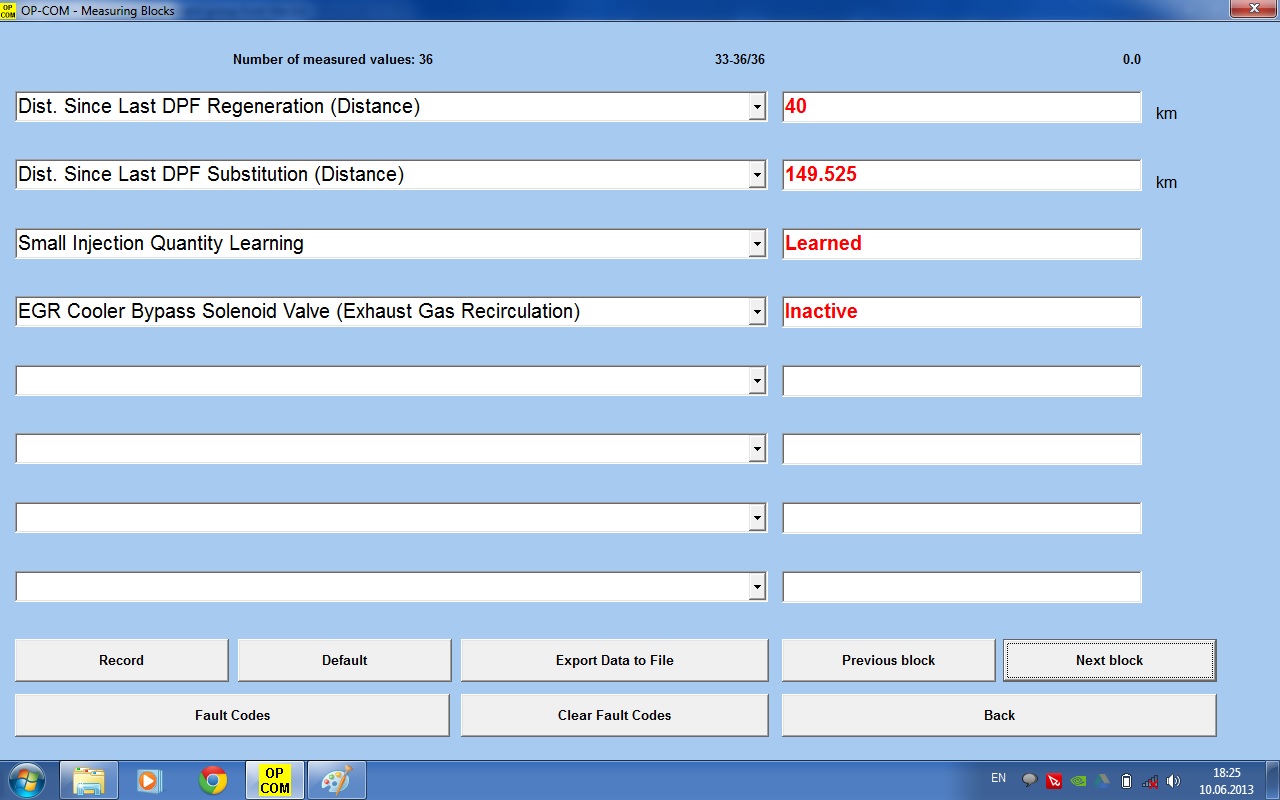Open Paint from the taskbar
The image size is (1280, 800).
[336, 780]
